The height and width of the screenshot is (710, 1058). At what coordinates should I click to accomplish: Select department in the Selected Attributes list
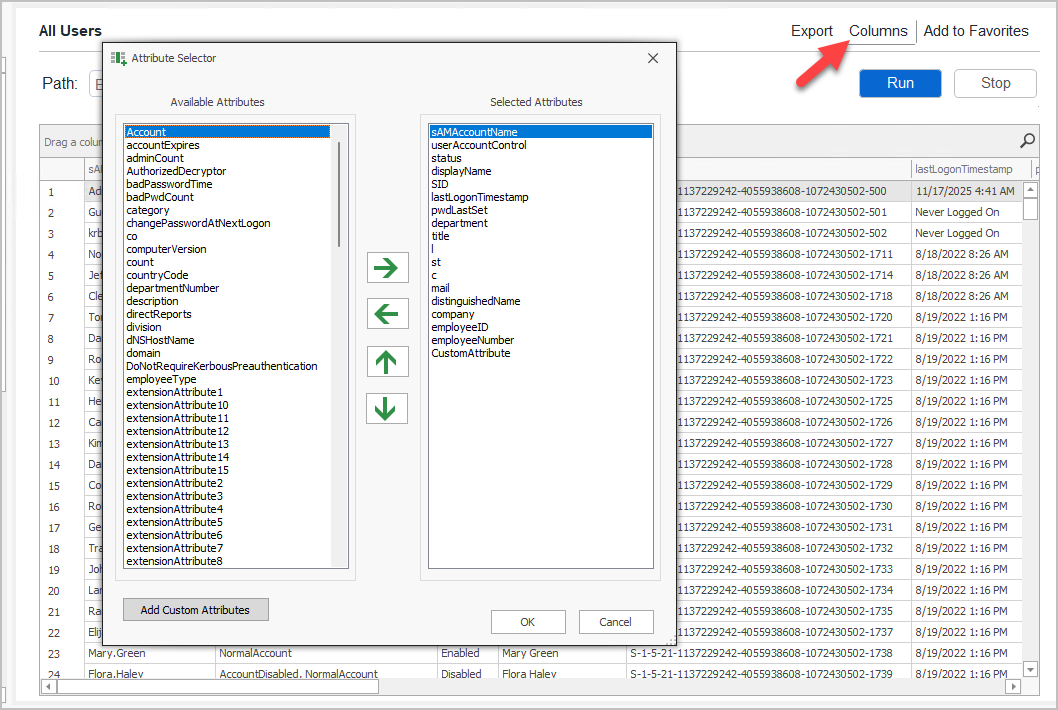click(459, 223)
